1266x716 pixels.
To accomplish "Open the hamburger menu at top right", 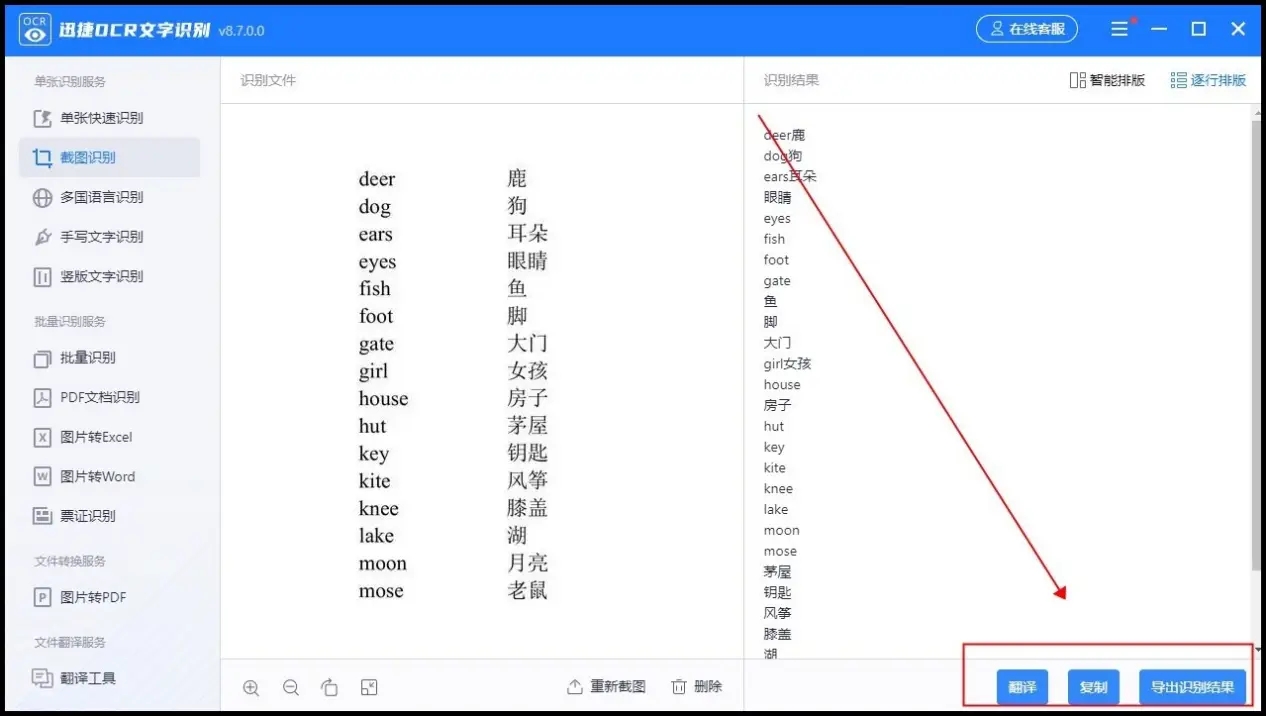I will pos(1119,28).
